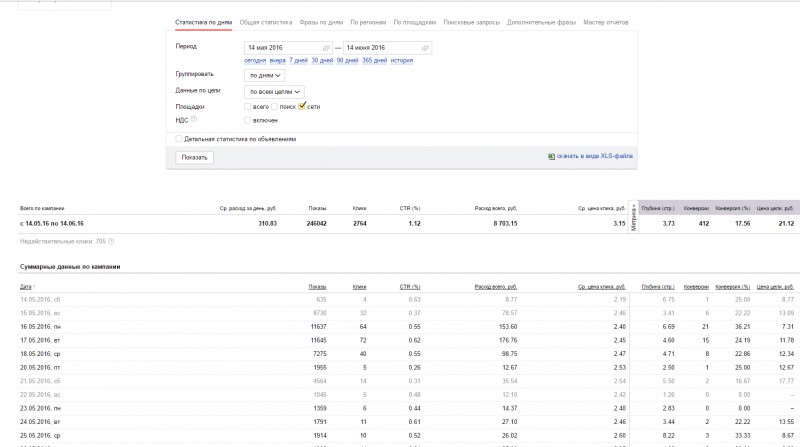Viewport: 800px width, 447px height.
Task: Click the XLS file download icon
Action: click(x=551, y=157)
